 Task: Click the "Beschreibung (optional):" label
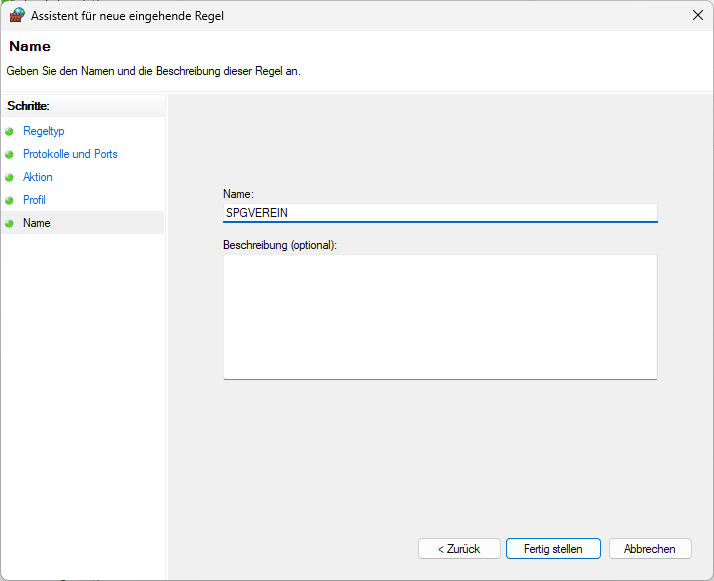coord(279,245)
